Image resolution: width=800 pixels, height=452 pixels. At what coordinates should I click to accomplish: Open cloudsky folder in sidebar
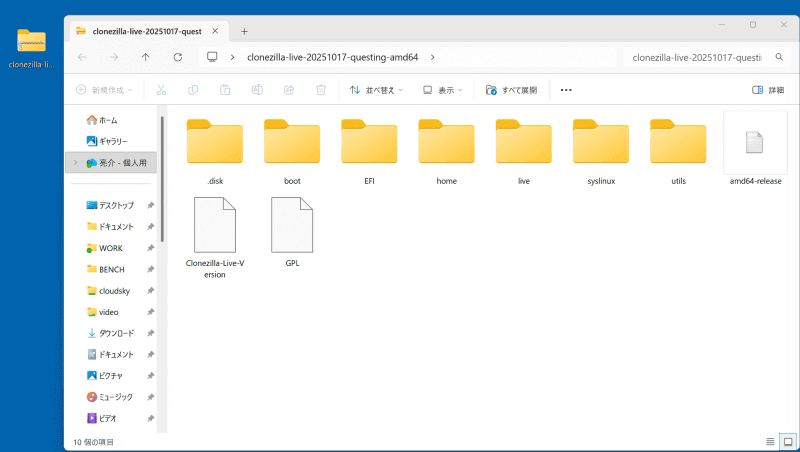[x=108, y=291]
